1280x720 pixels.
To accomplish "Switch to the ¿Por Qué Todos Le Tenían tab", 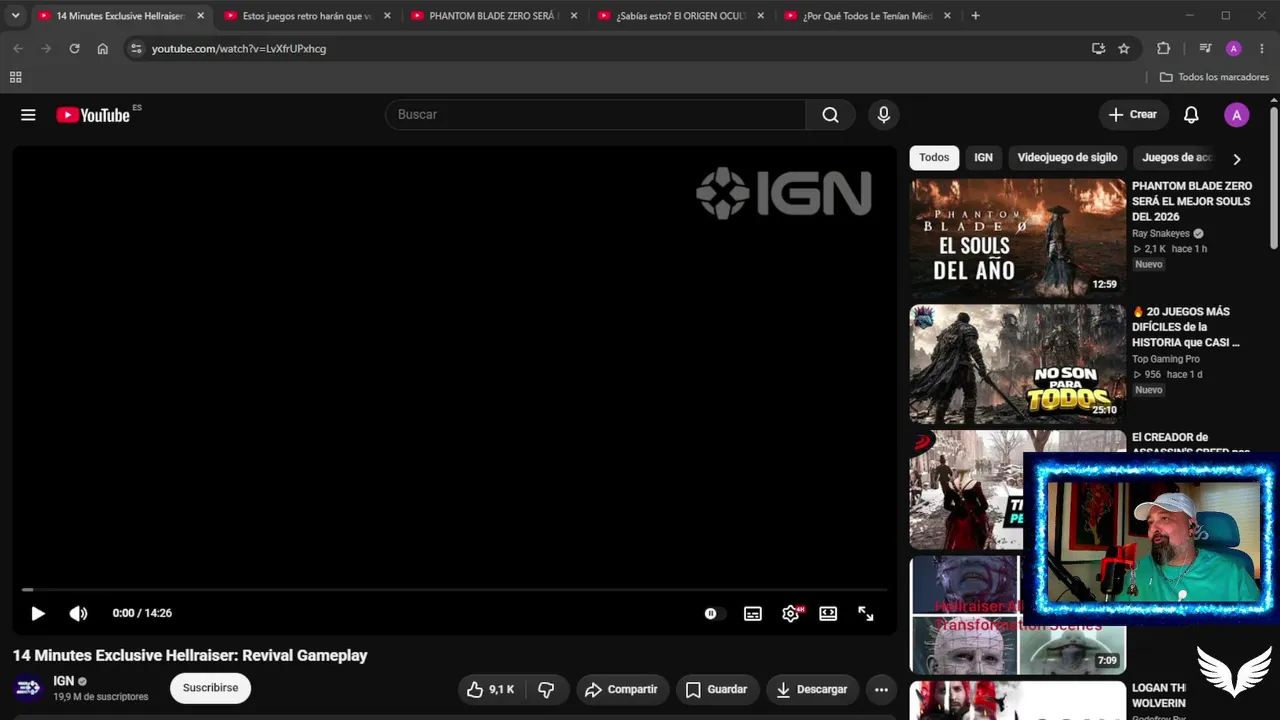I will (x=868, y=16).
